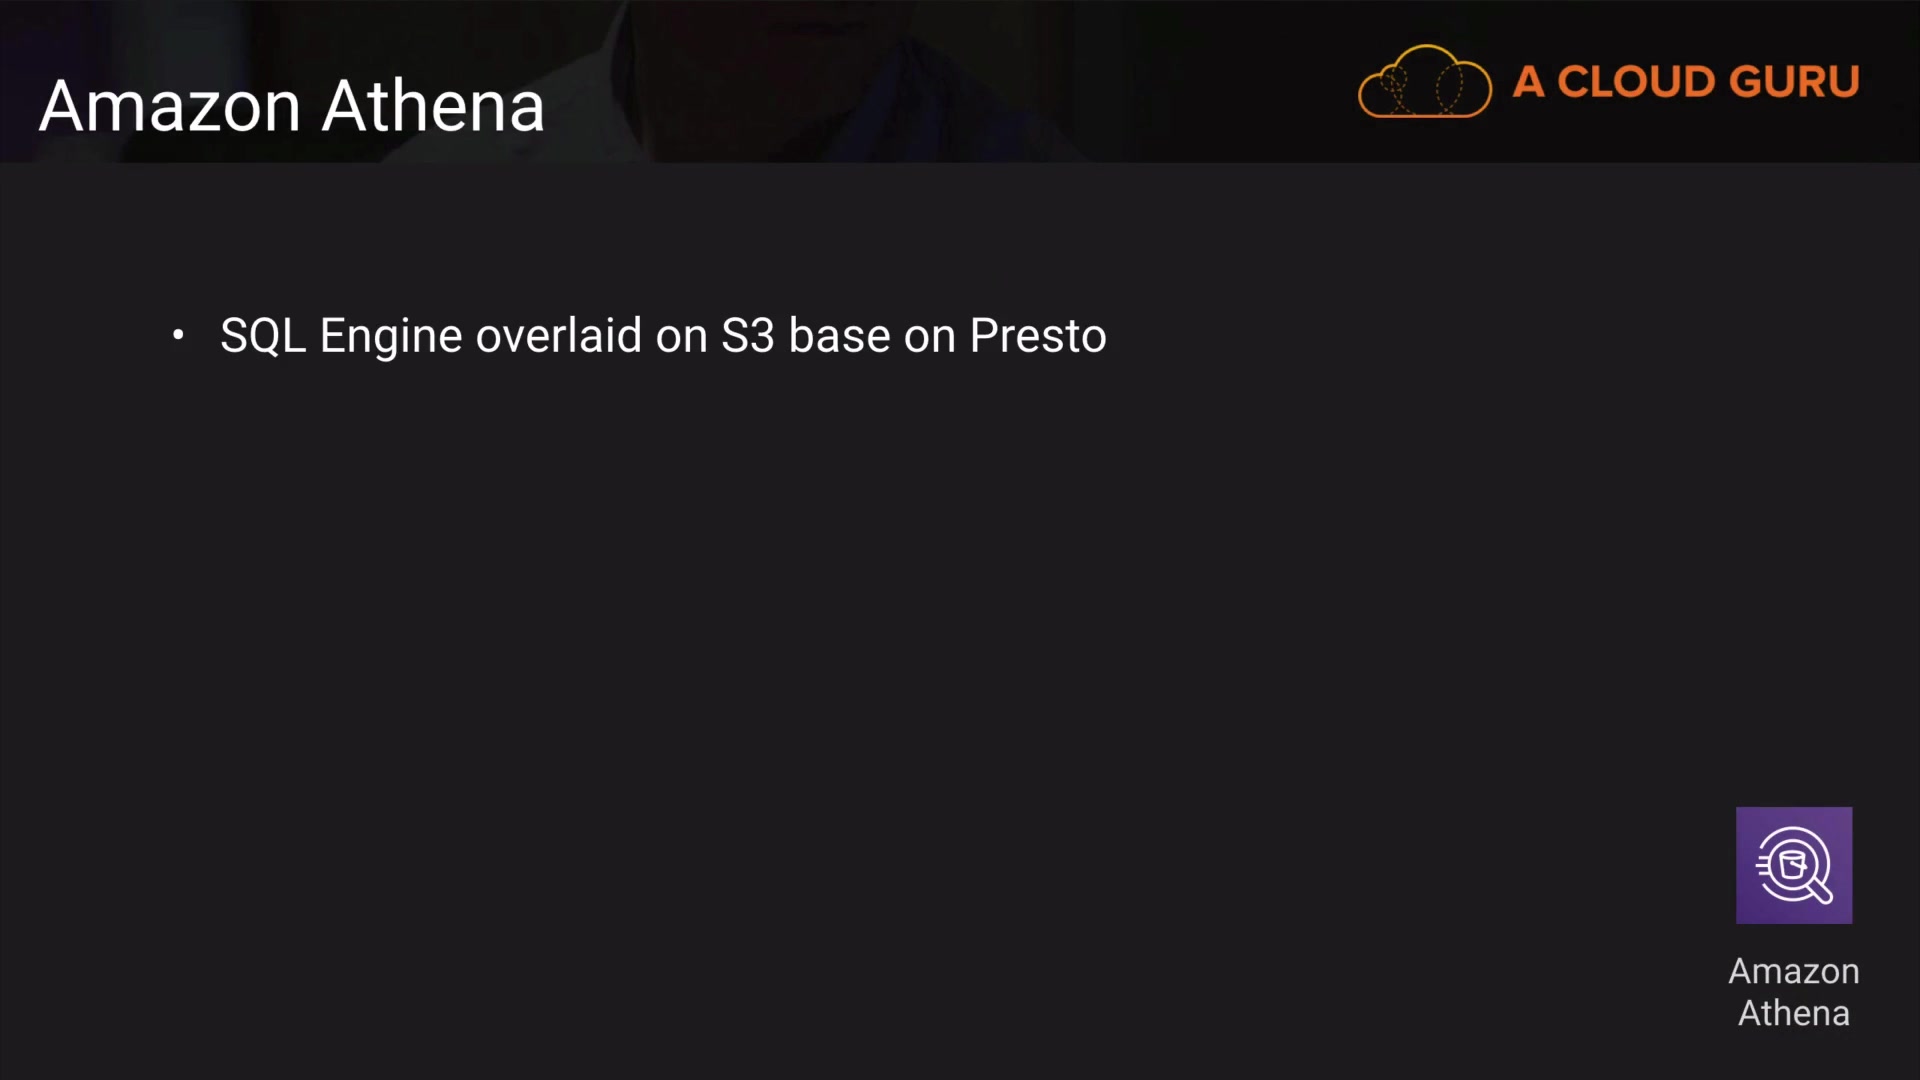Click Athena in the caption below the icon

coord(1793,1013)
